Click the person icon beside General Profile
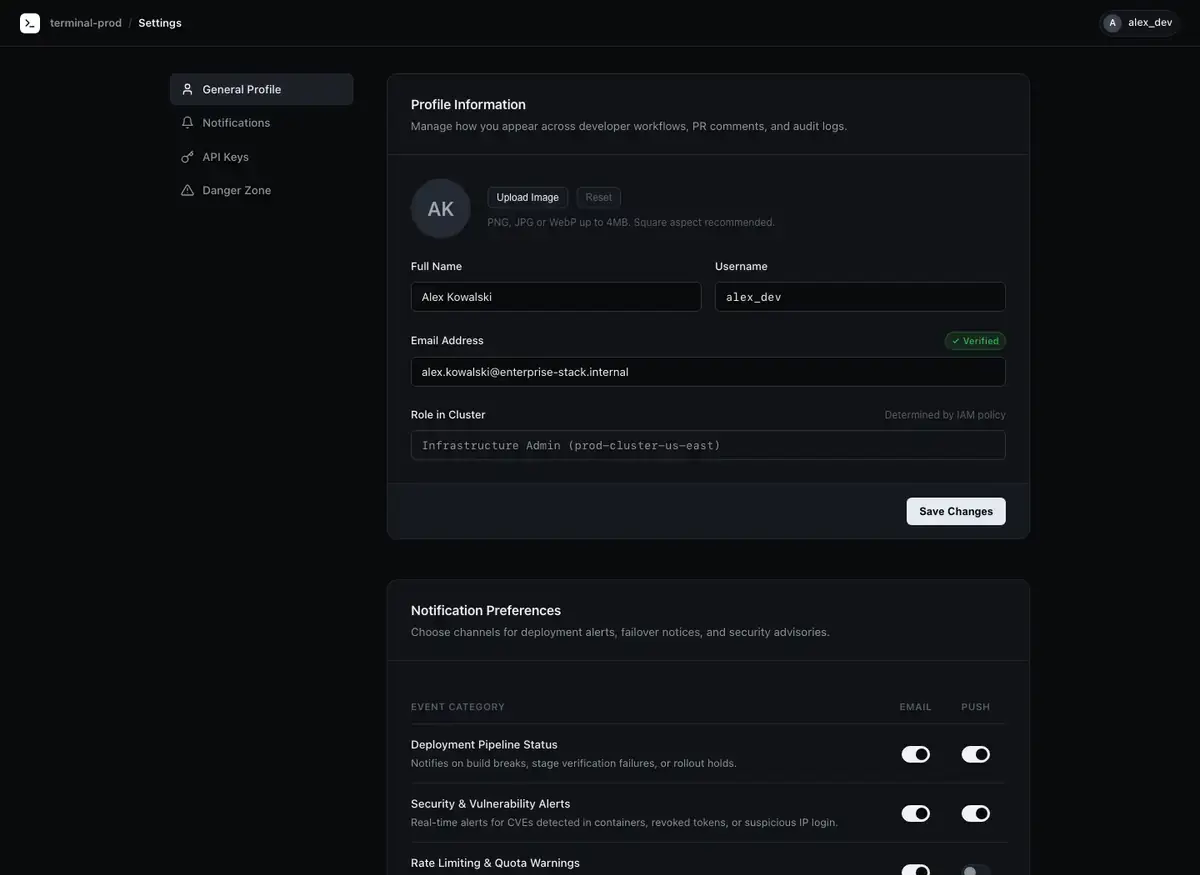 click(187, 89)
